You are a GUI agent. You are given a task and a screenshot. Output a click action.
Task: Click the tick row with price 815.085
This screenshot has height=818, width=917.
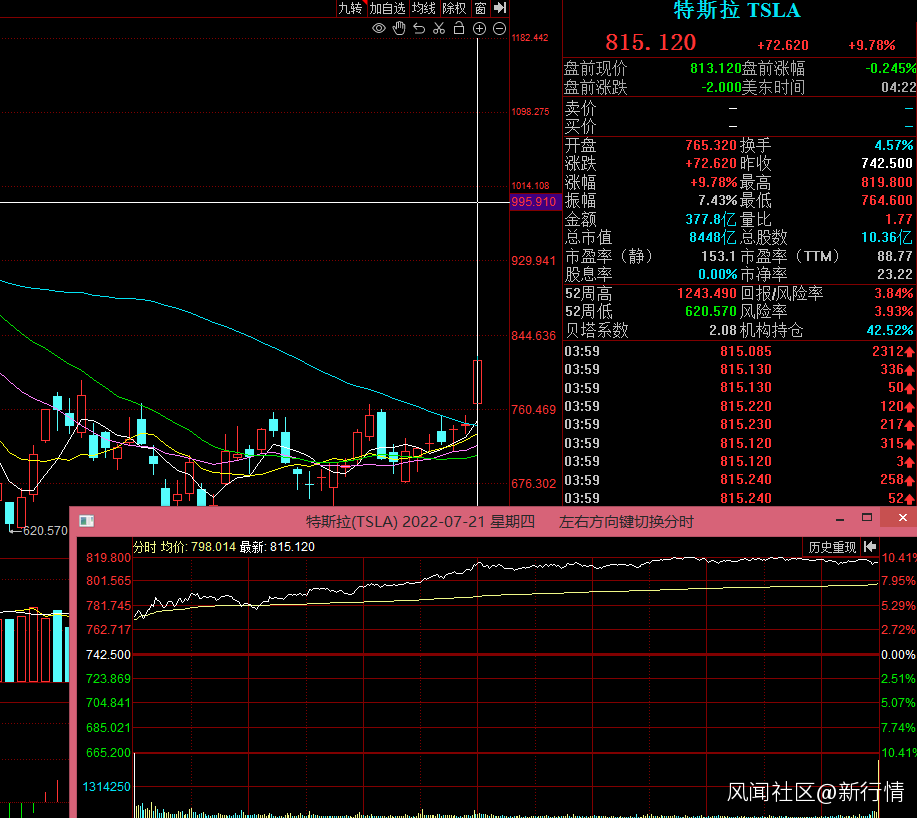tap(739, 351)
